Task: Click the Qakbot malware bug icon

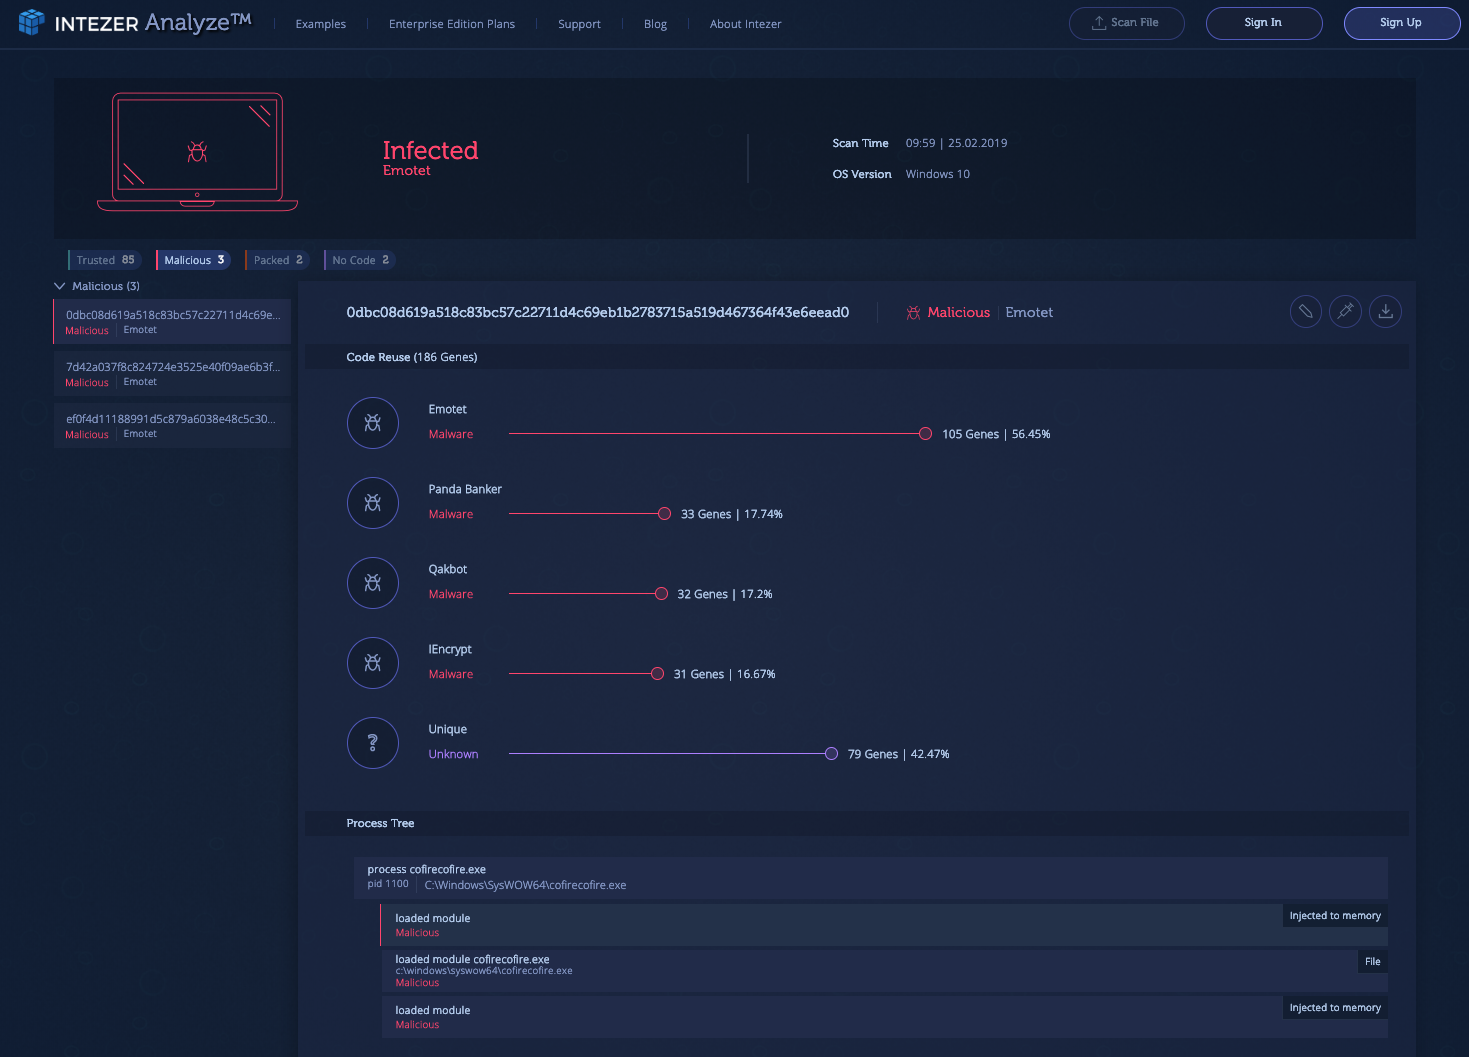Action: [373, 583]
